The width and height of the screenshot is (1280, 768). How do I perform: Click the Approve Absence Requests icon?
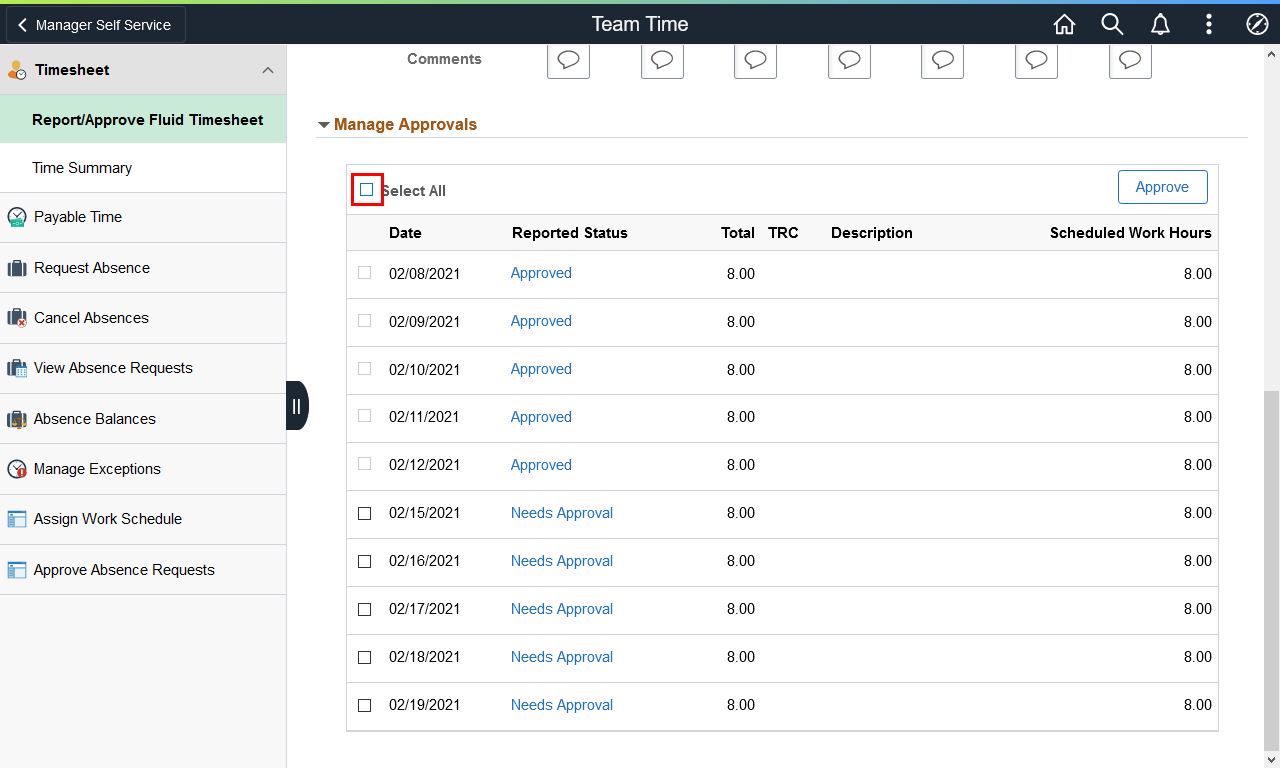pos(17,570)
